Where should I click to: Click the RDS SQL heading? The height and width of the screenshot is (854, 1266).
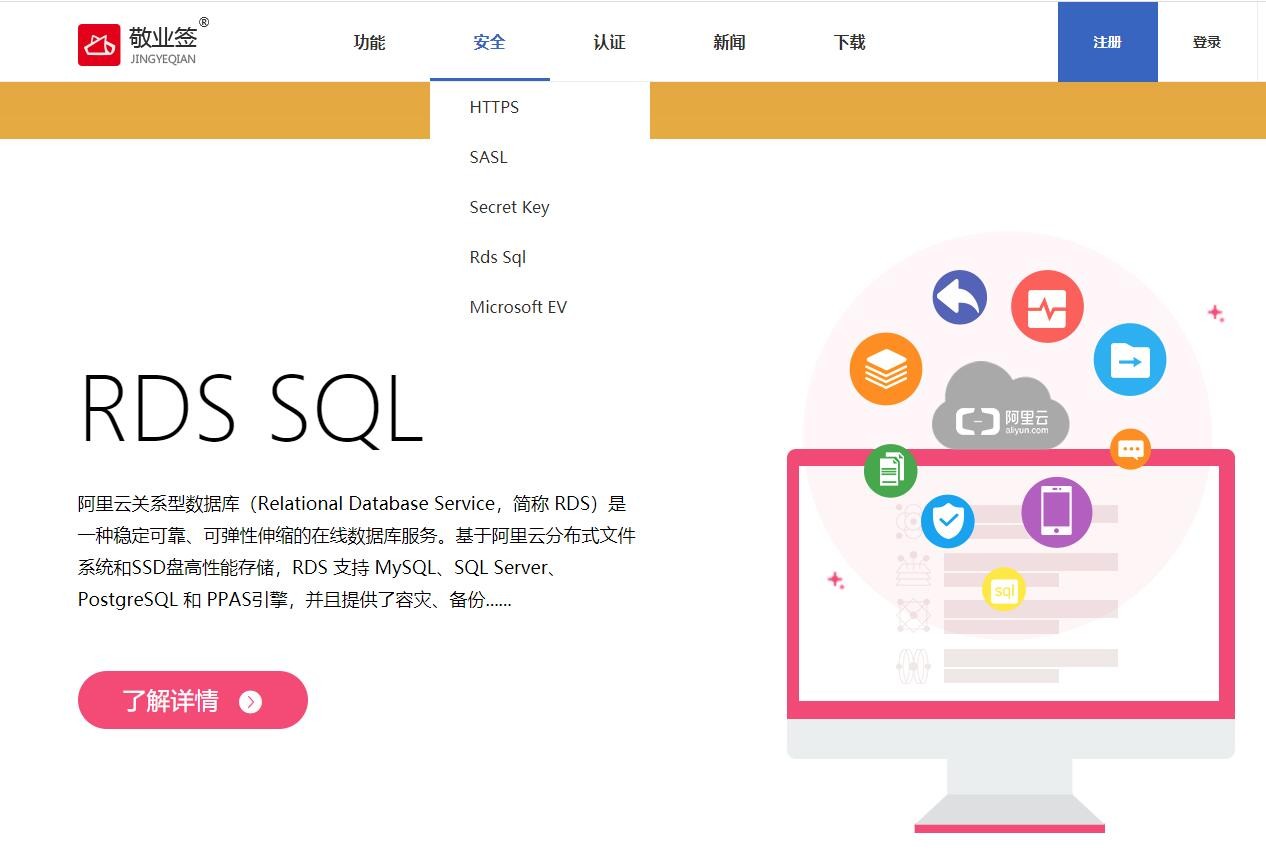[x=251, y=408]
